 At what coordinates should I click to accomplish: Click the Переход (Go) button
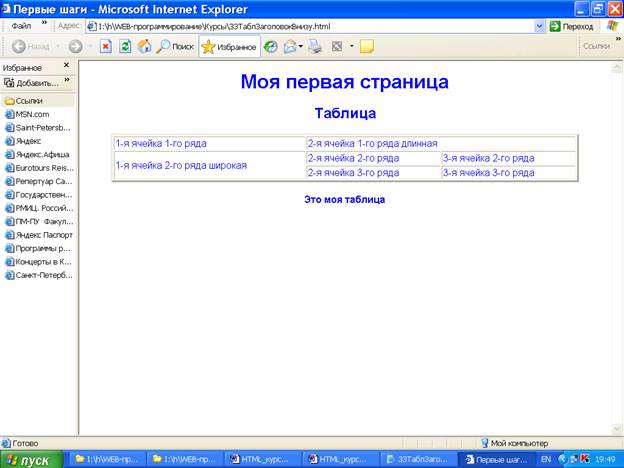click(x=571, y=27)
